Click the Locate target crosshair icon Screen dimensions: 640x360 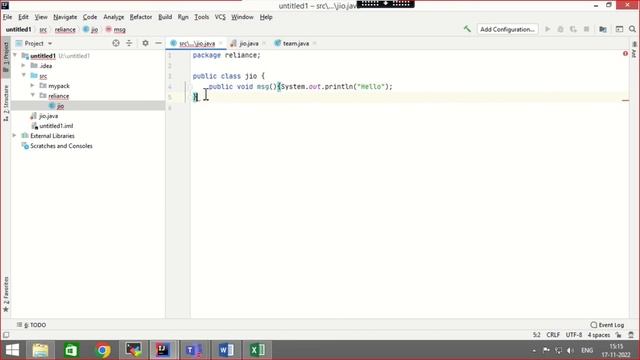point(116,43)
